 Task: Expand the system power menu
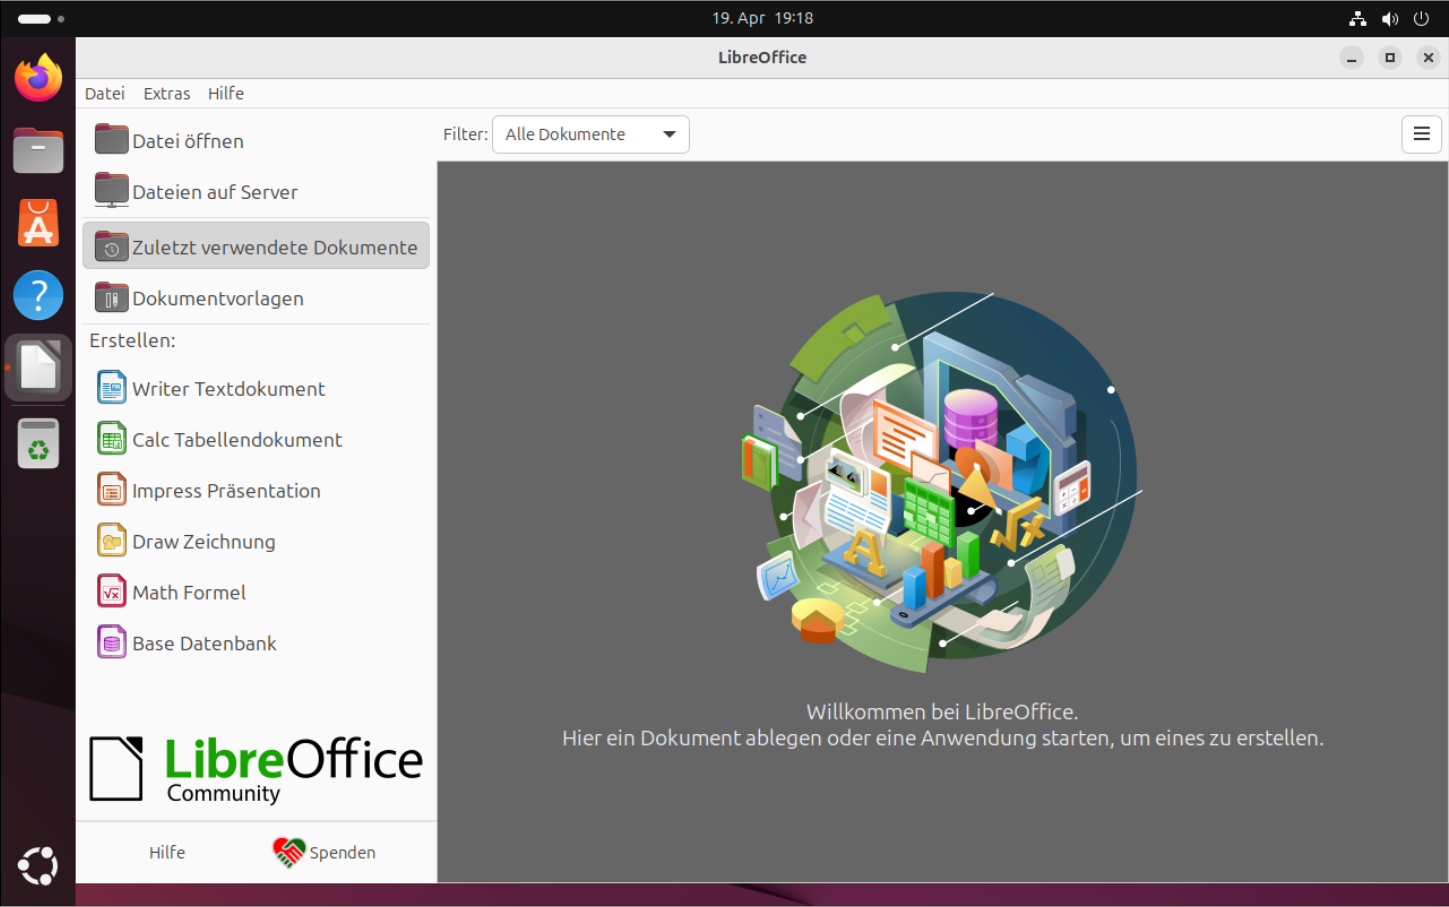point(1421,18)
